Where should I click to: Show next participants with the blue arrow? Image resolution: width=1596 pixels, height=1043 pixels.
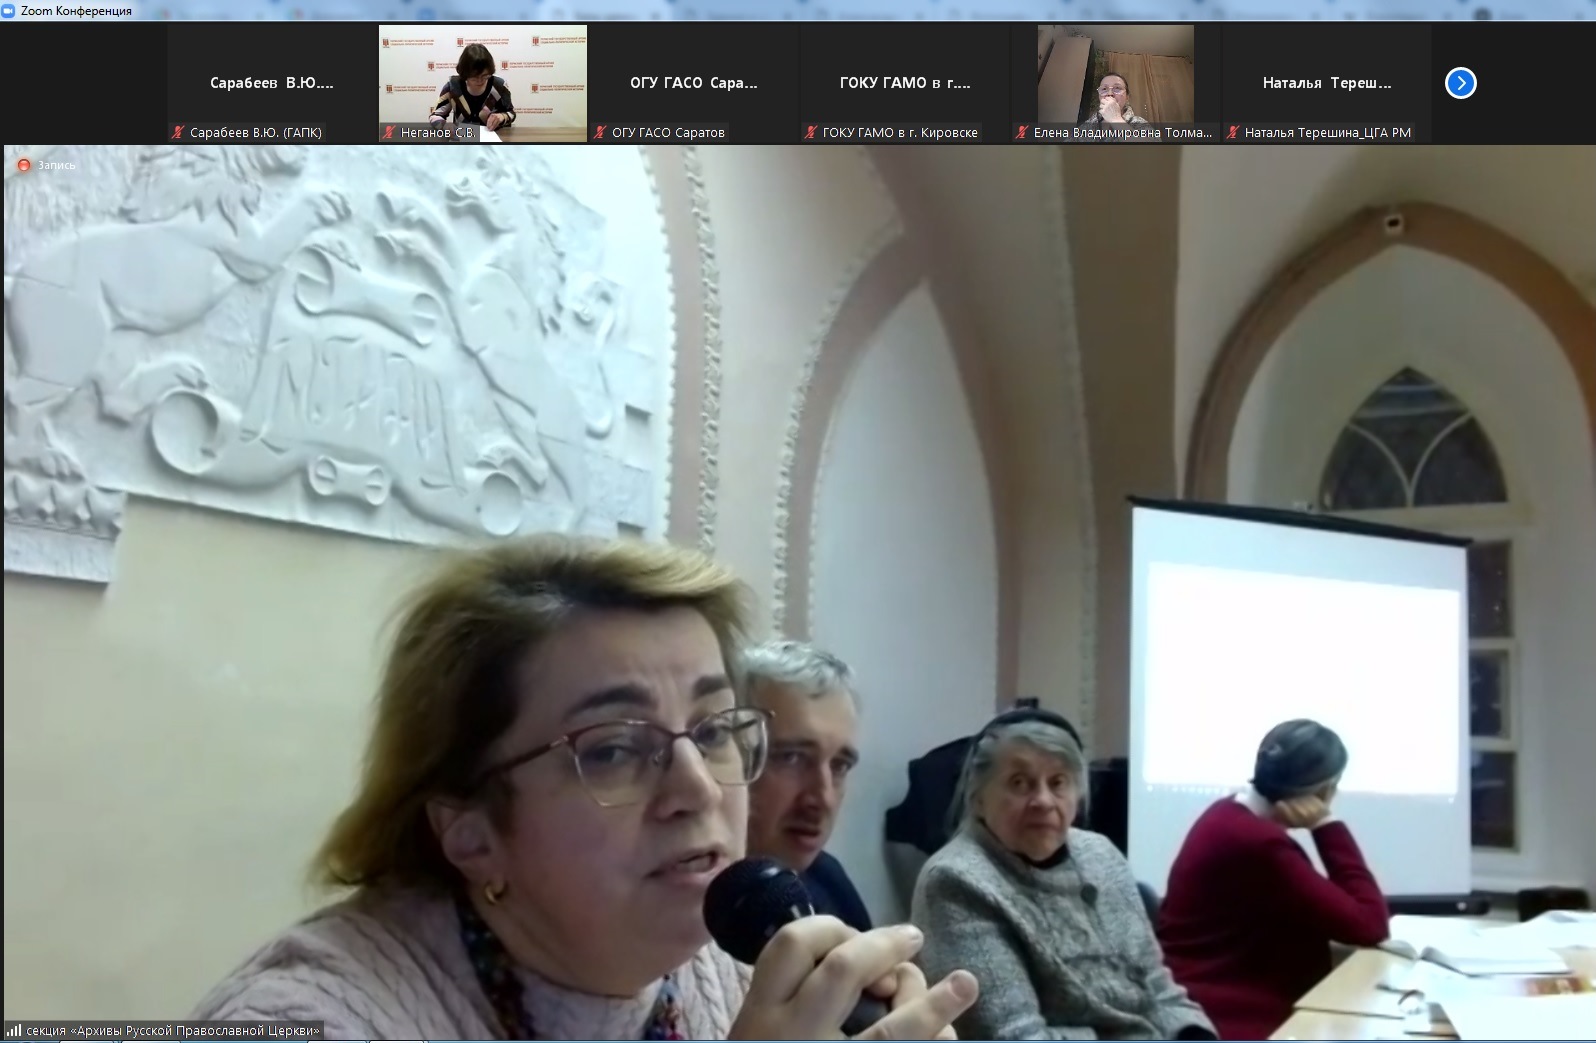click(x=1461, y=83)
